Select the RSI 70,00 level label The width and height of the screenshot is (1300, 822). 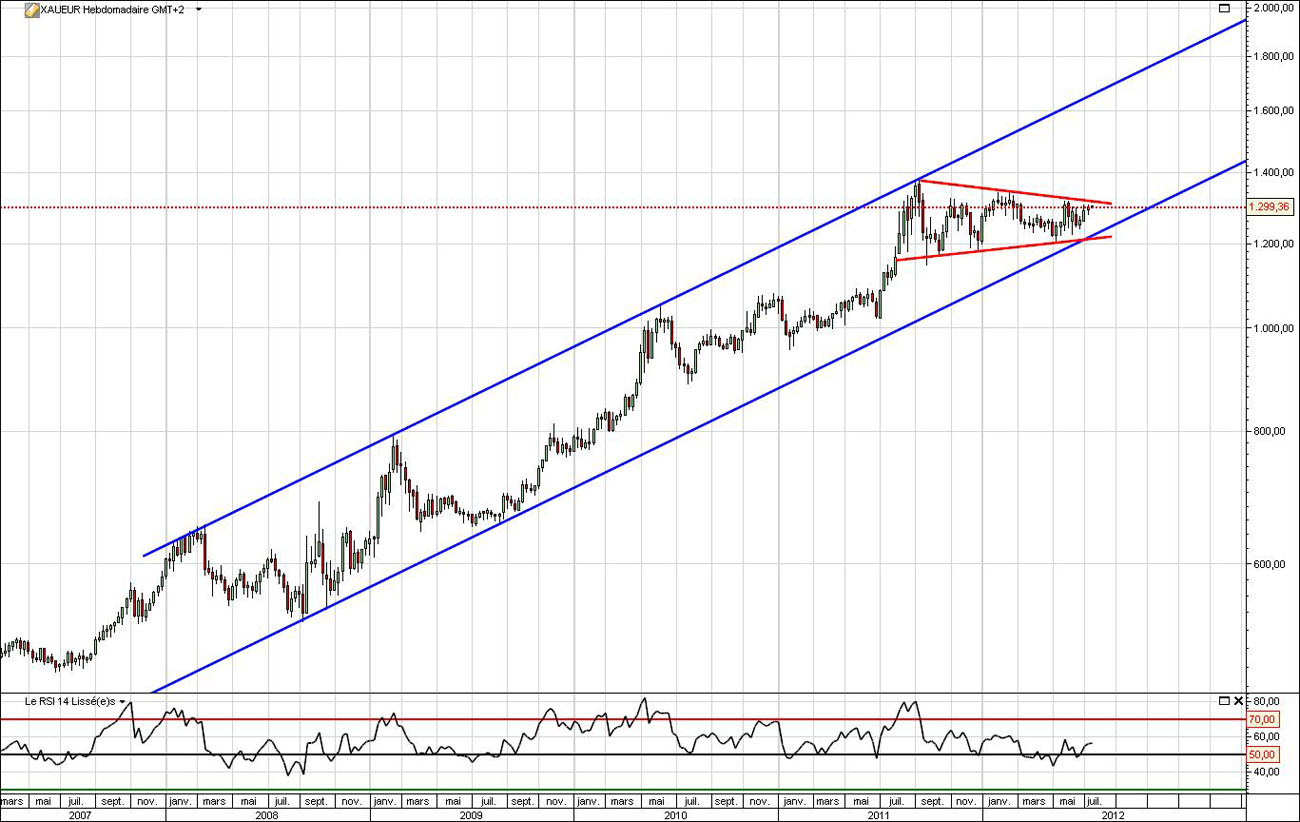(1262, 719)
